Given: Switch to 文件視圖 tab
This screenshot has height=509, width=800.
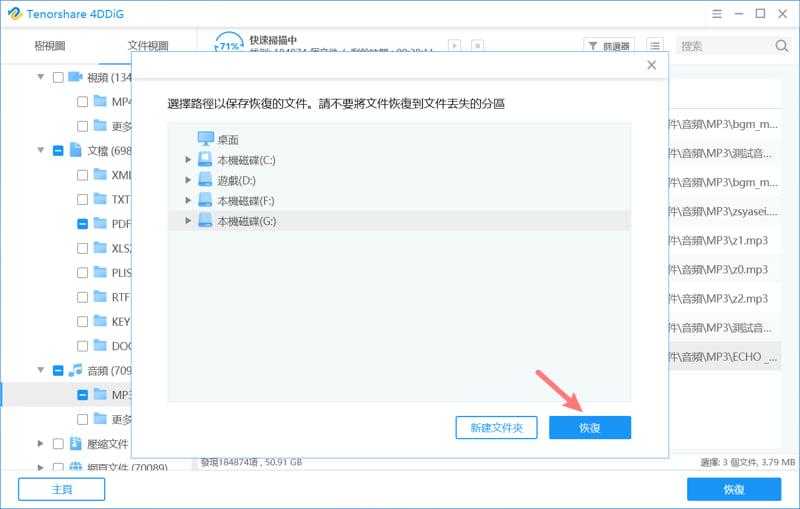Looking at the screenshot, I should (148, 46).
